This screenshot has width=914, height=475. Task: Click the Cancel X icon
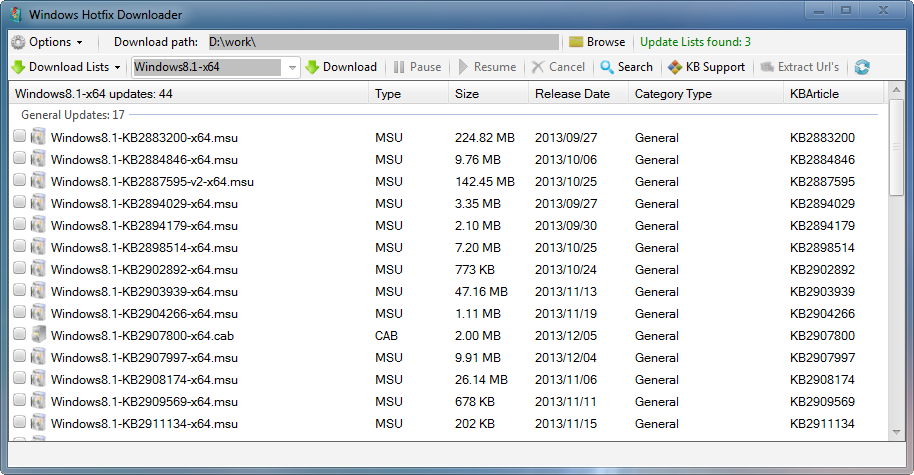(538, 67)
